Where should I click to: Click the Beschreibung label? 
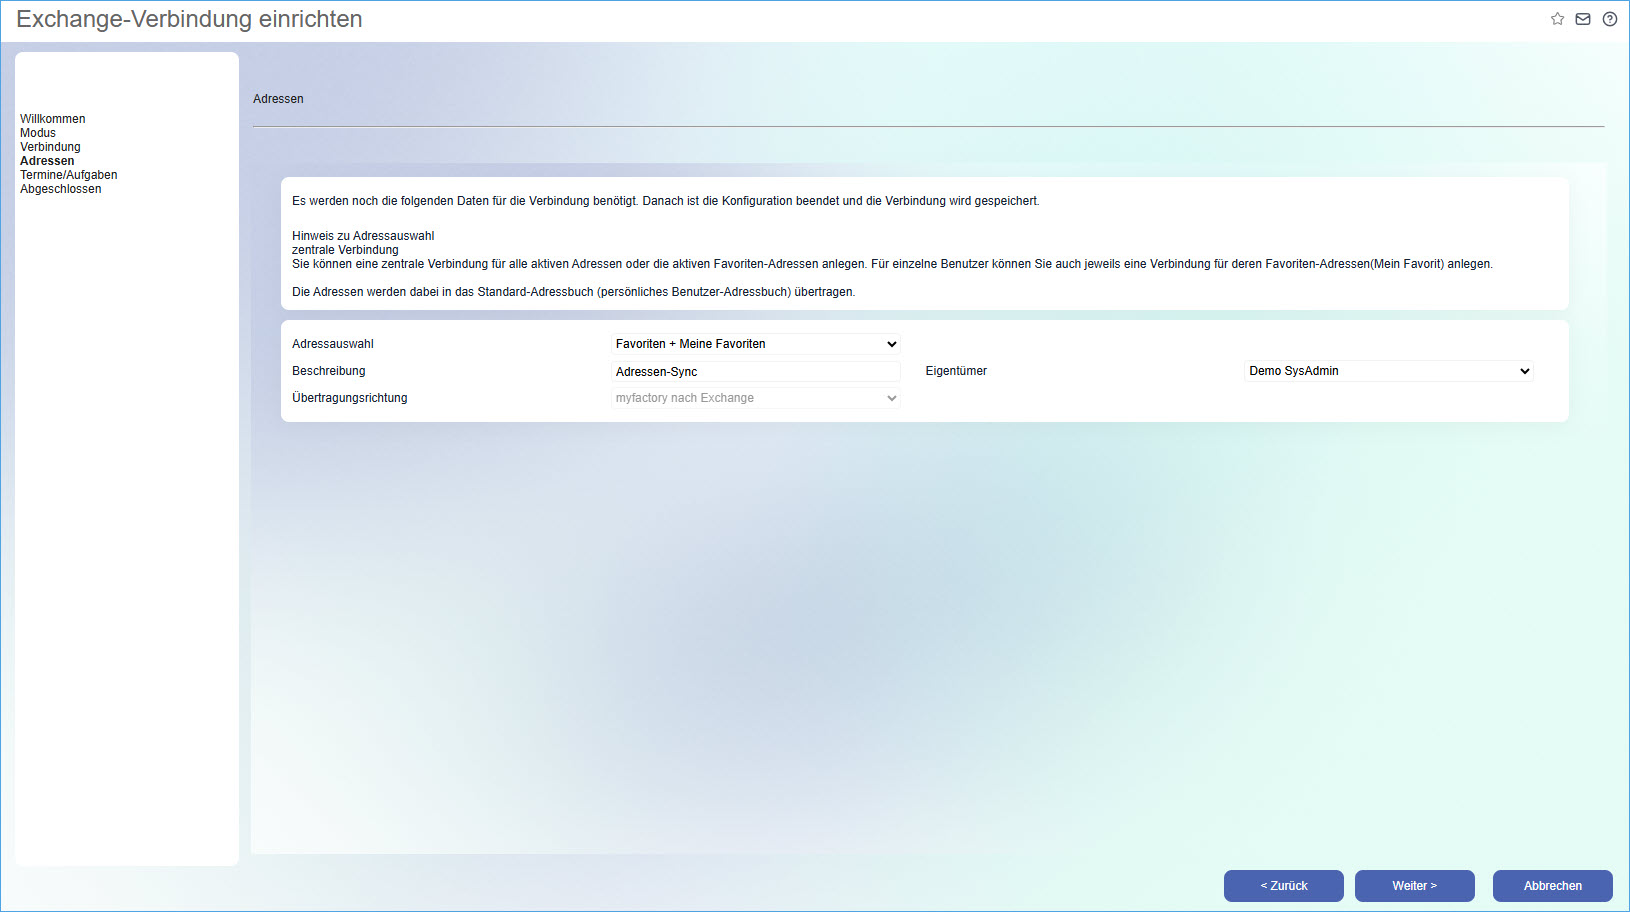click(329, 371)
